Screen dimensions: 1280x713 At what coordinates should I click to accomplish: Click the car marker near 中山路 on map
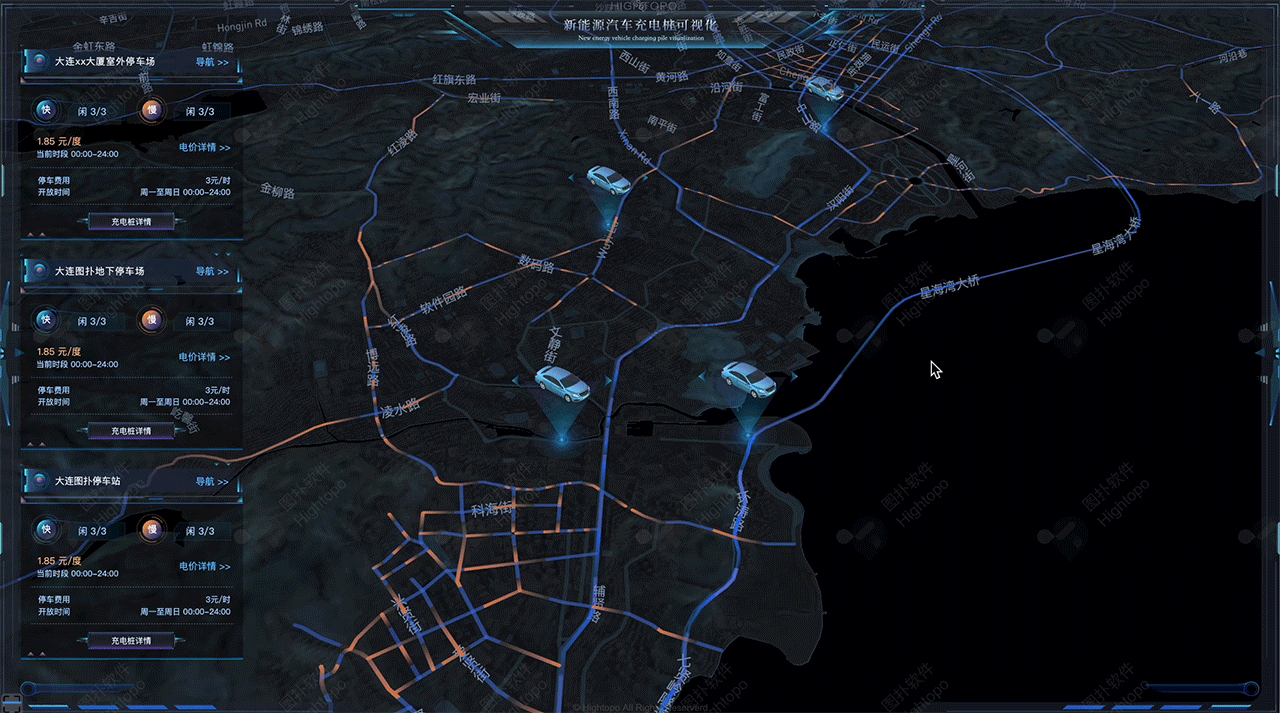point(824,88)
